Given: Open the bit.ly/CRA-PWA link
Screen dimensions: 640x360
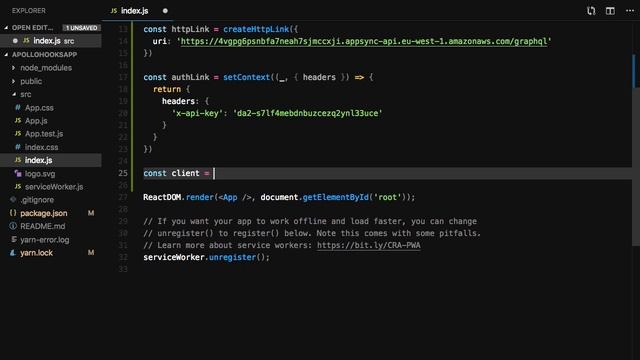Looking at the screenshot, I should 369,245.
